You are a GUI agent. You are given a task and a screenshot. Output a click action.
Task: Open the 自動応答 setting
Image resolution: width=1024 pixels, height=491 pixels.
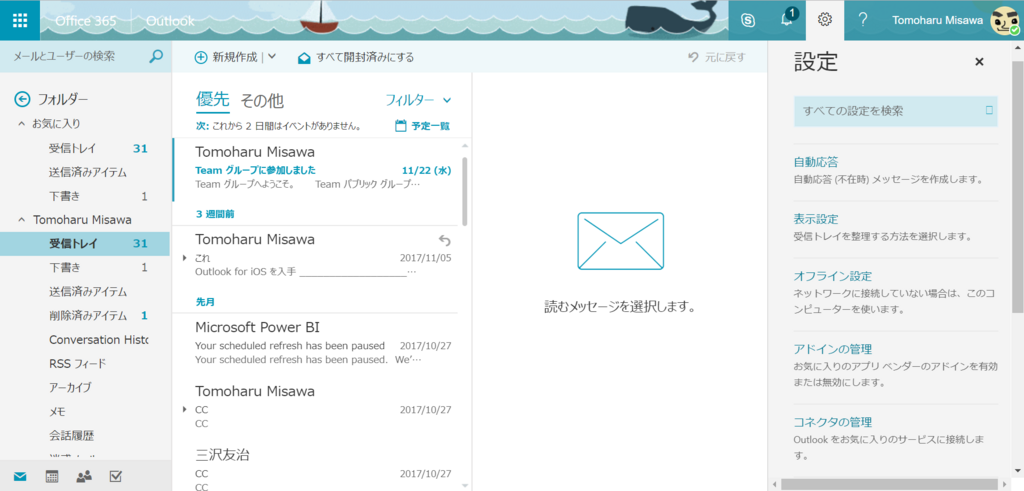tap(816, 162)
